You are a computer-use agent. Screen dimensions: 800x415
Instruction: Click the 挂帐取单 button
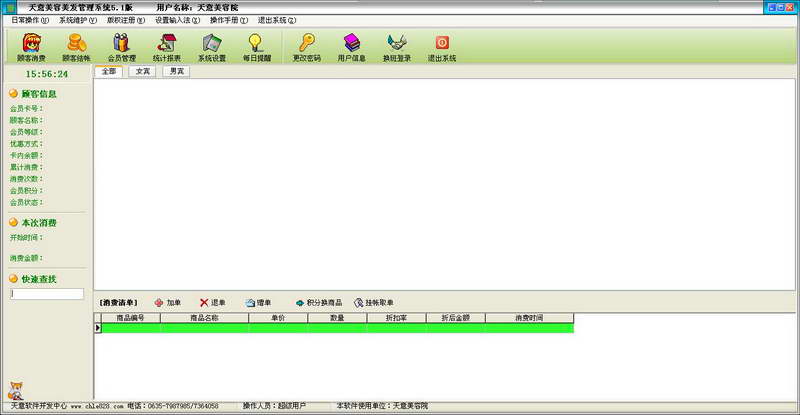point(374,303)
